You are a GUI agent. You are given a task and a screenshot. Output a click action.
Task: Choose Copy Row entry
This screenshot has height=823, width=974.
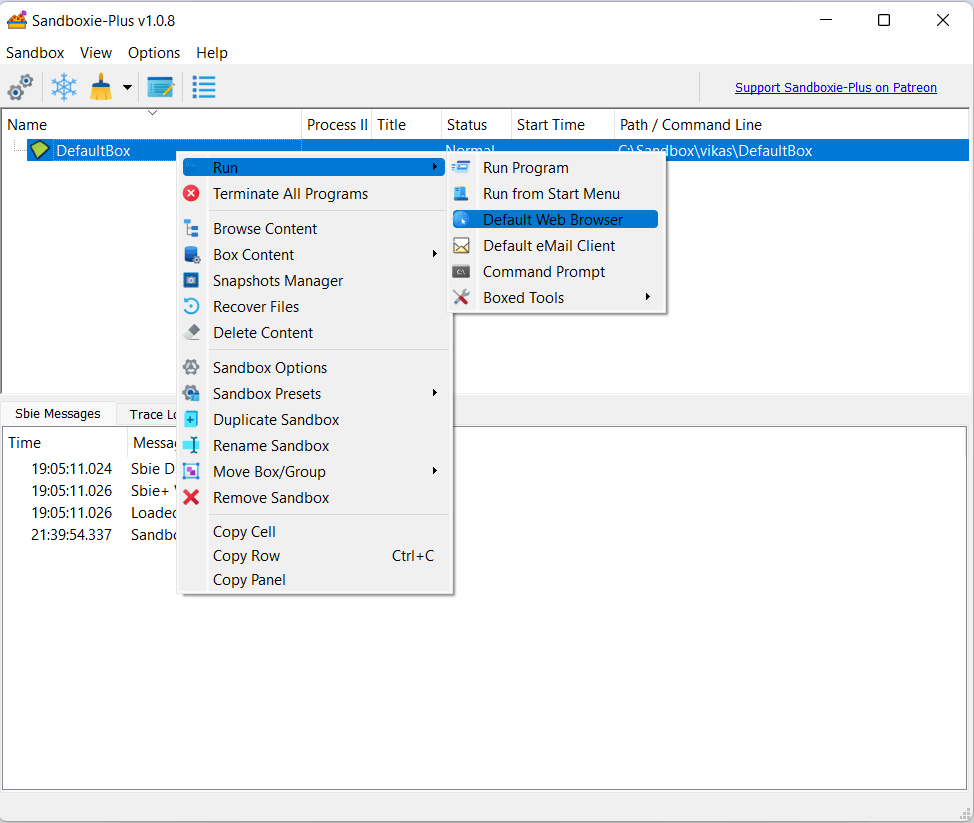(x=314, y=556)
